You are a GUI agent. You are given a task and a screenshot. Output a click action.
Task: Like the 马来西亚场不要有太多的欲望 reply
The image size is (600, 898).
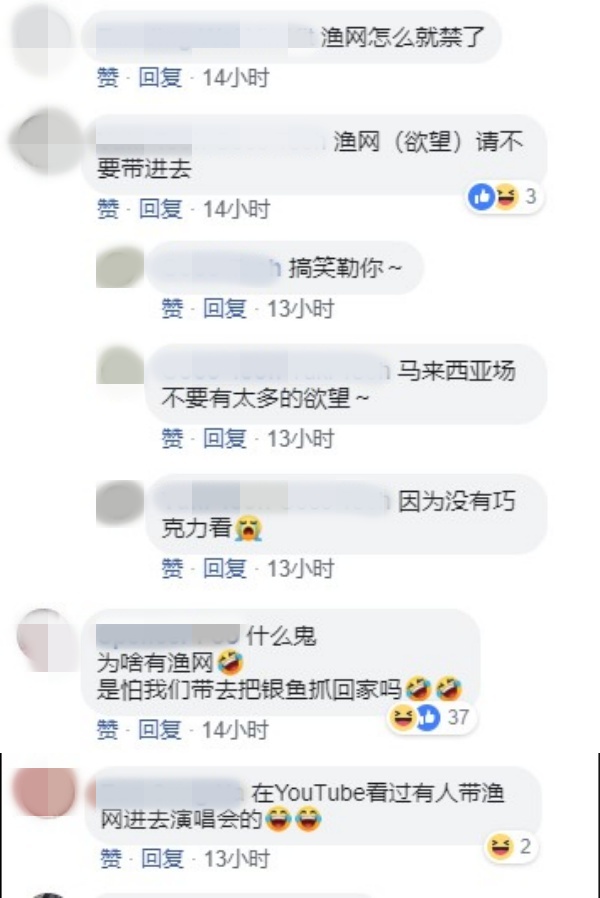[172, 439]
